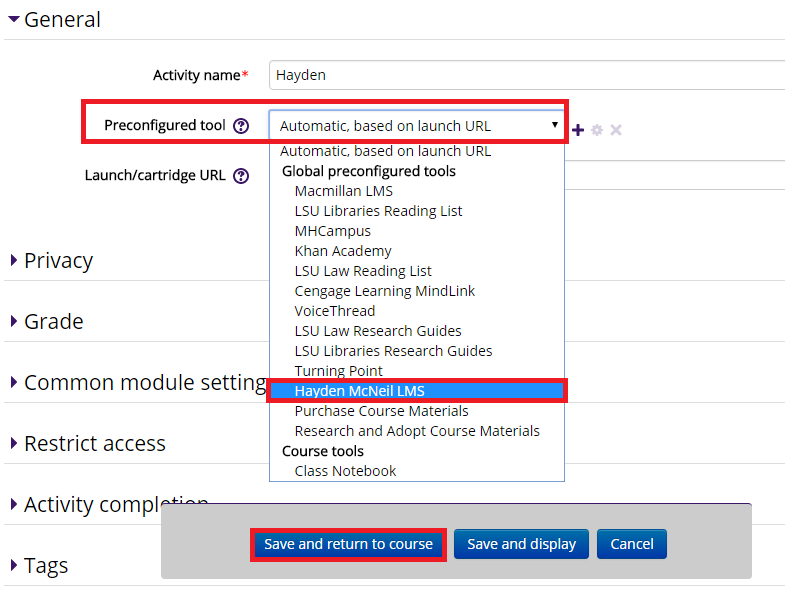The height and width of the screenshot is (591, 785).
Task: Select Purchase Course Materials option
Action: click(417, 411)
